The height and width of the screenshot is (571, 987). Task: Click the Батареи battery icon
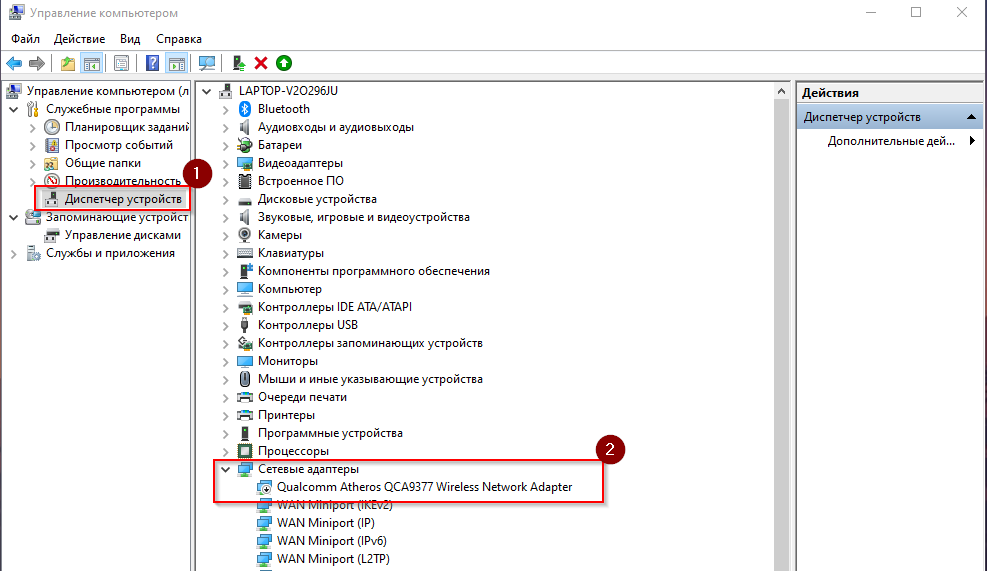pyautogui.click(x=245, y=145)
